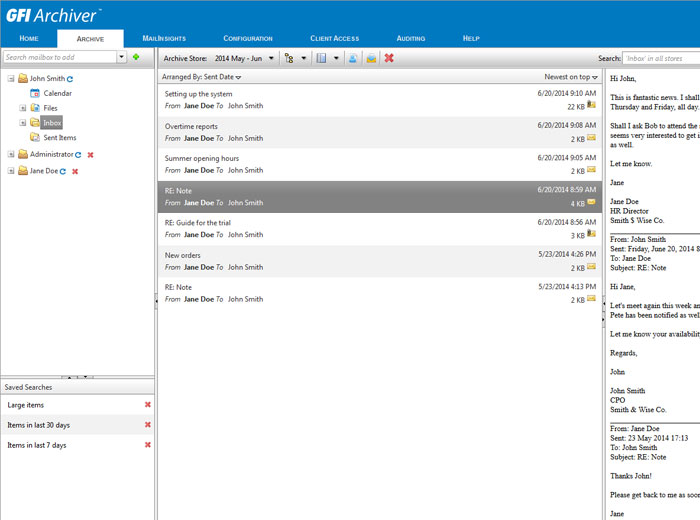The image size is (700, 520).
Task: Select the highlighted RE: Note email from 6/20/2014
Action: pos(379,197)
